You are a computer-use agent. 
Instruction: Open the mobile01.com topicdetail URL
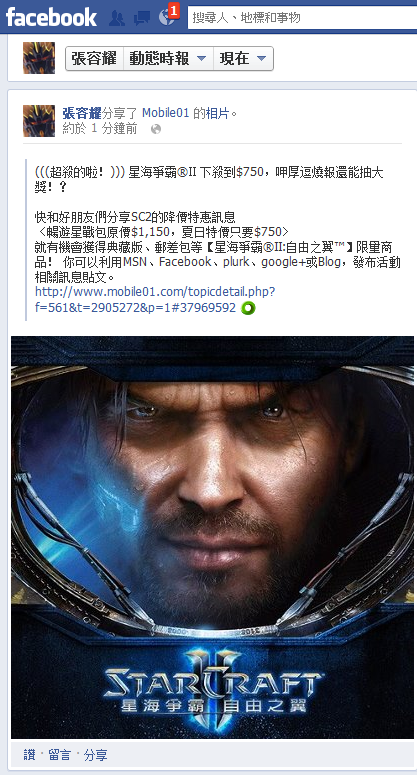coord(155,300)
